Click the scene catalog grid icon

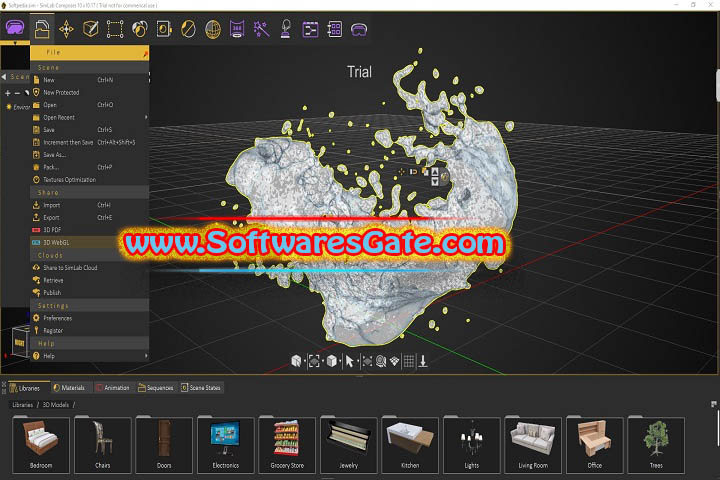[x=335, y=29]
